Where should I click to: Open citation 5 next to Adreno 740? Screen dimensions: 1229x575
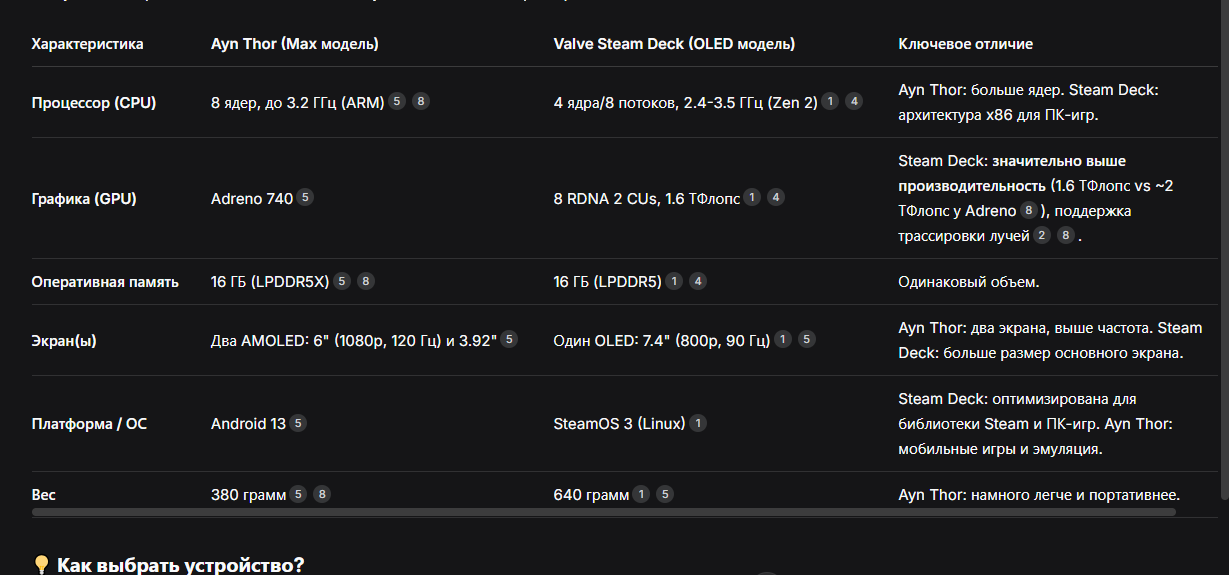305,198
